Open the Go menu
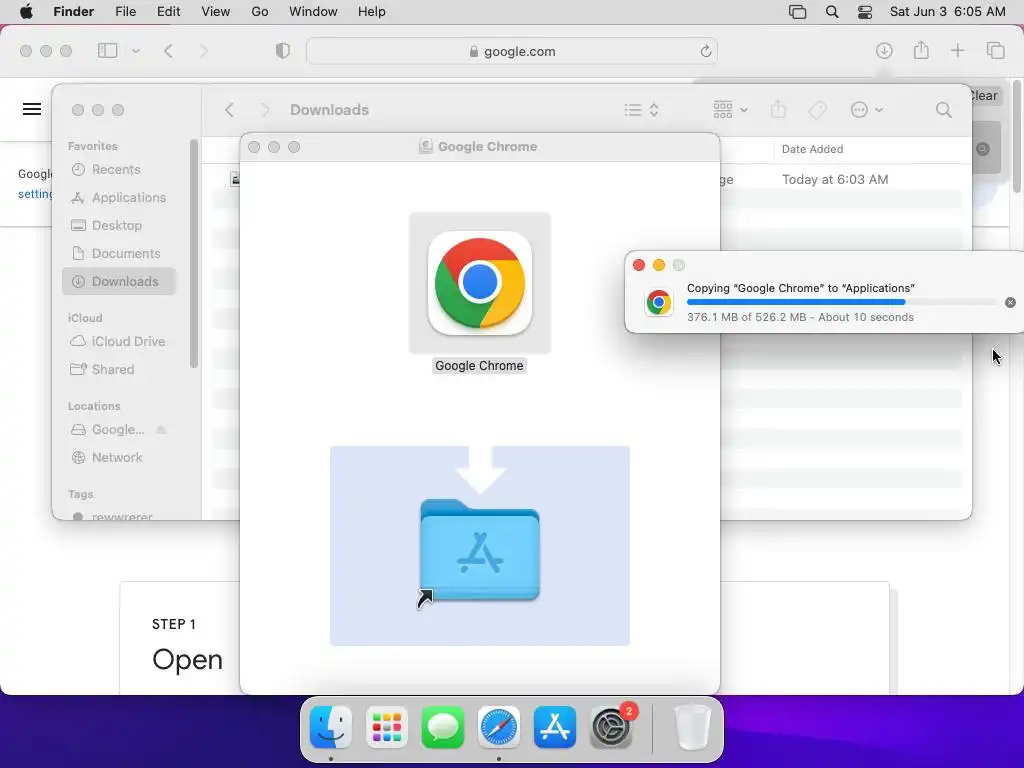Image resolution: width=1024 pixels, height=768 pixels. tap(260, 12)
